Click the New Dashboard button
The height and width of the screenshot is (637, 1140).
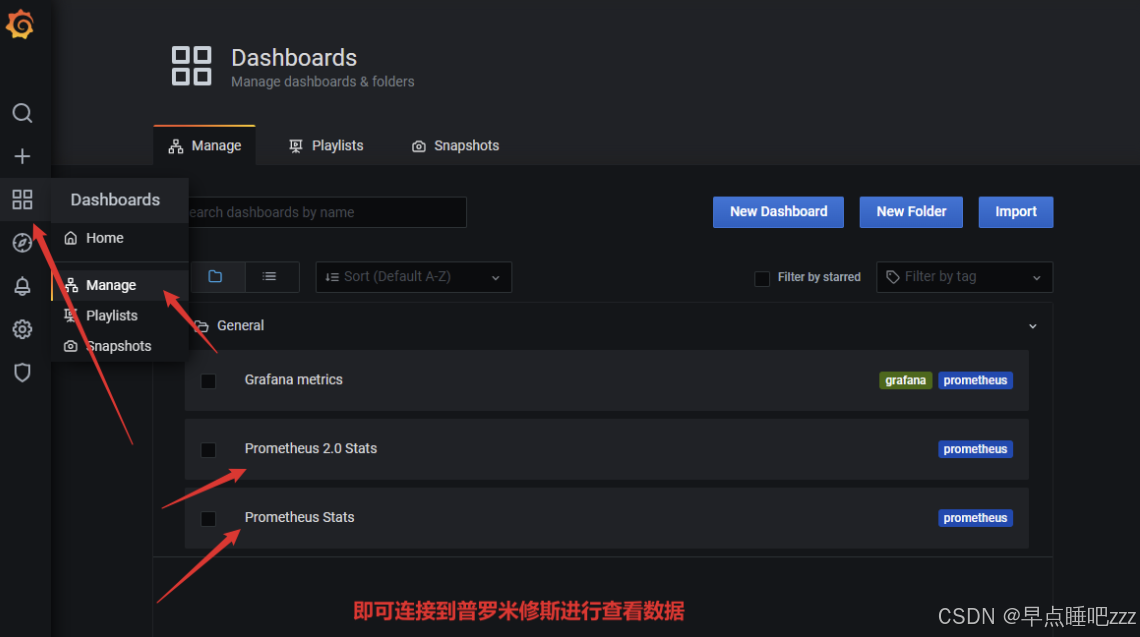[x=778, y=212]
